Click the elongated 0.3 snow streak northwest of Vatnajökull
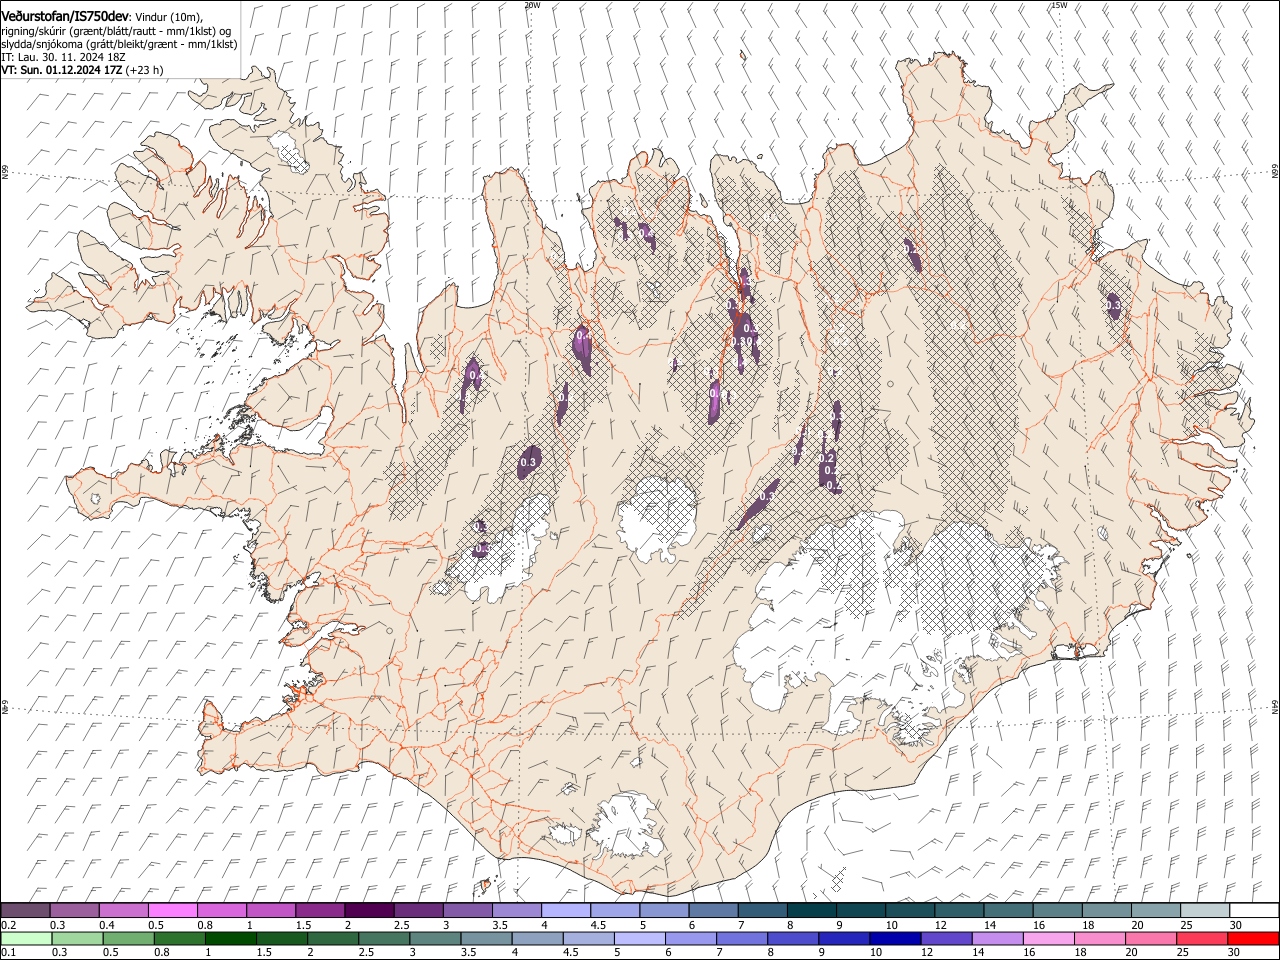Viewport: 1280px width, 960px height. (758, 504)
